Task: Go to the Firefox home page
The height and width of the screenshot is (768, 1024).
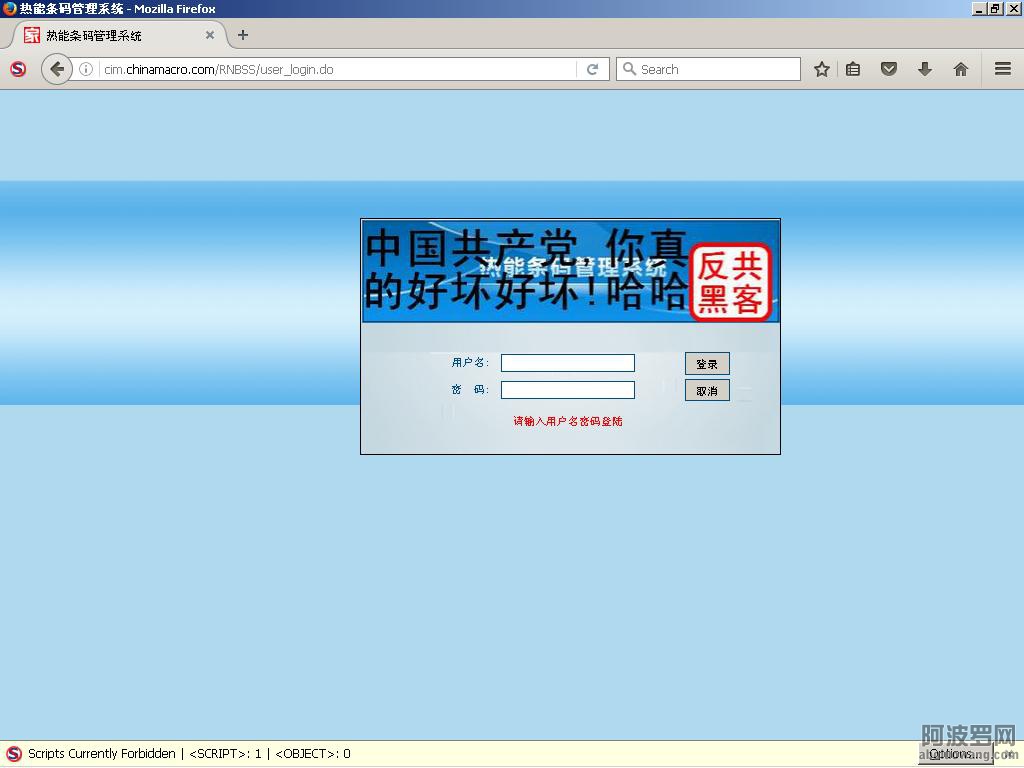Action: [960, 69]
